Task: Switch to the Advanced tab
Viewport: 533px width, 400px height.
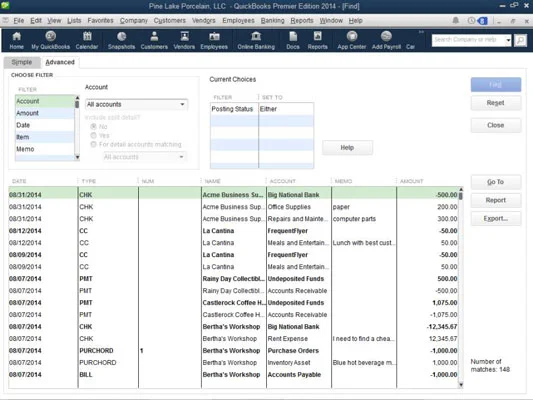Action: click(x=60, y=62)
